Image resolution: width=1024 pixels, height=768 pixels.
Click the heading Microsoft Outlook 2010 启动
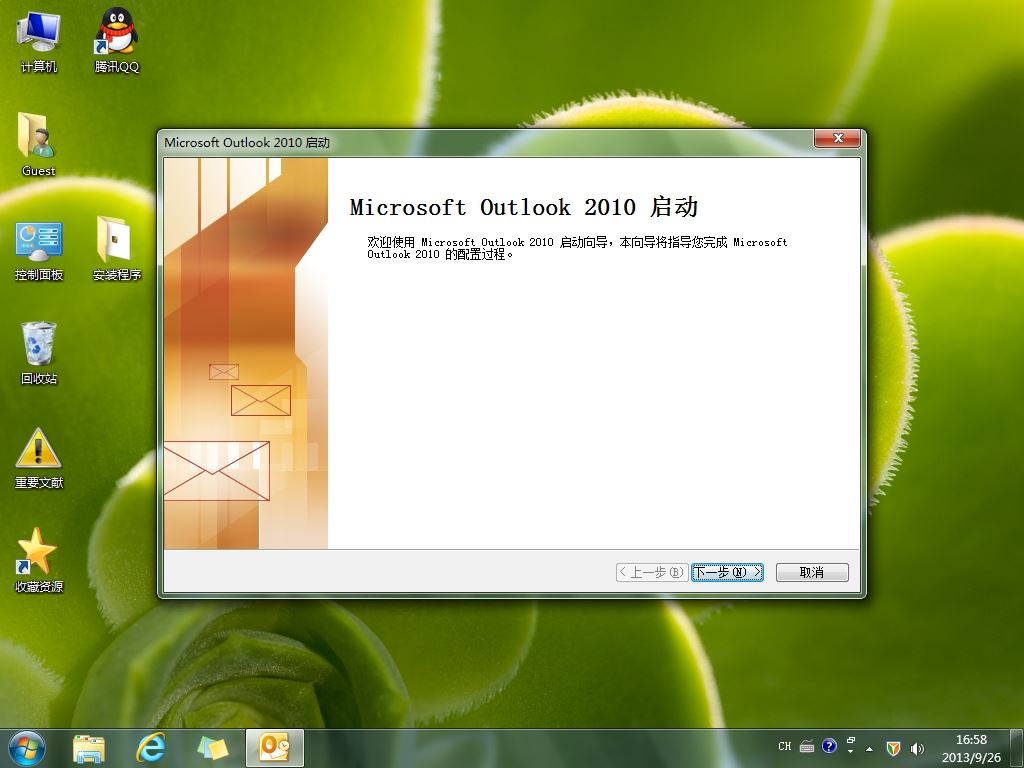click(524, 207)
